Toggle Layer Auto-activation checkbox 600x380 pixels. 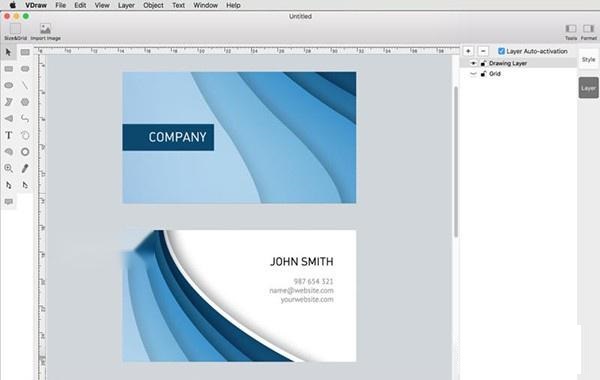click(501, 51)
